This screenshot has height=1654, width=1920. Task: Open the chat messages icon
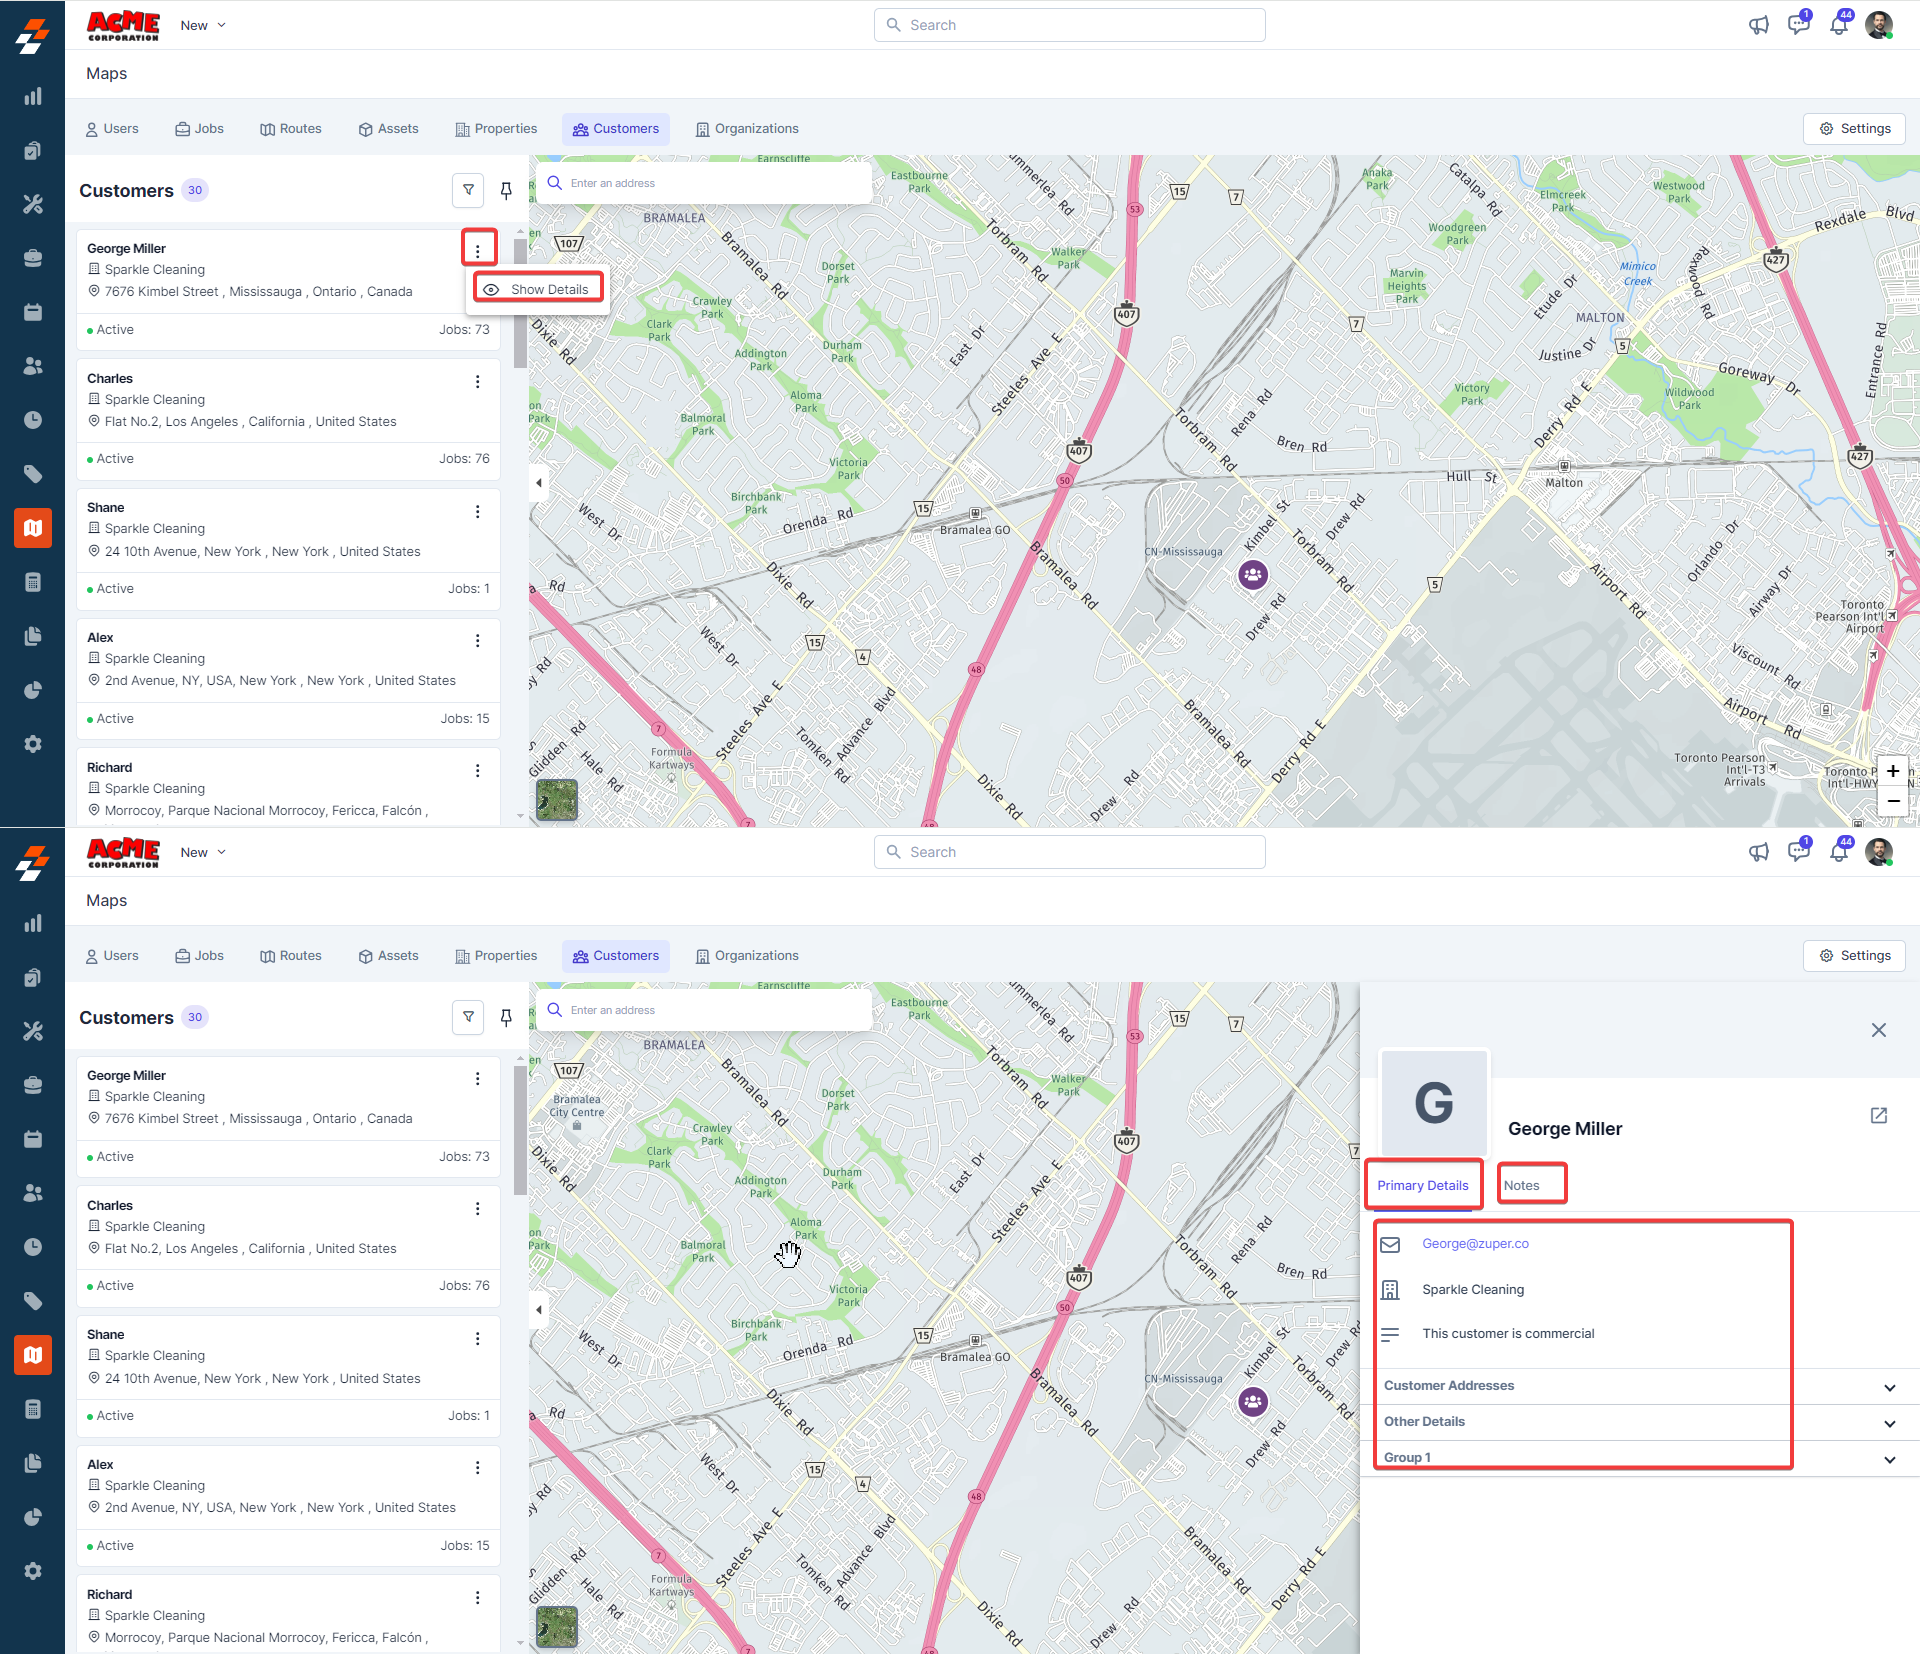click(1798, 25)
